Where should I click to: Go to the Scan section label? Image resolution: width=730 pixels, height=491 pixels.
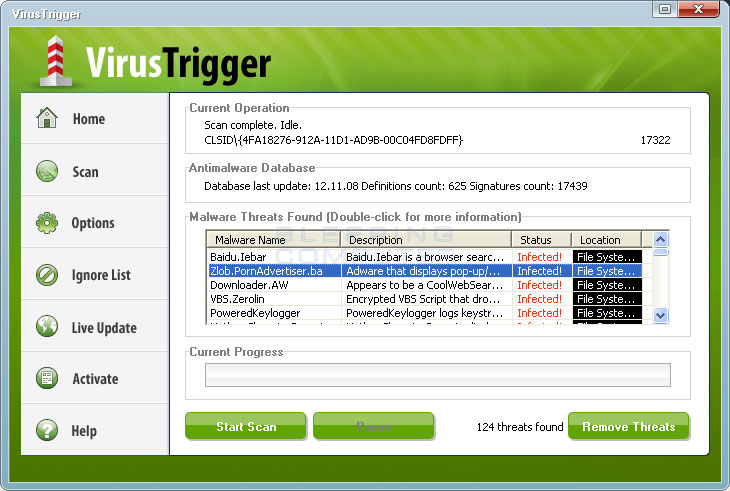(x=85, y=172)
